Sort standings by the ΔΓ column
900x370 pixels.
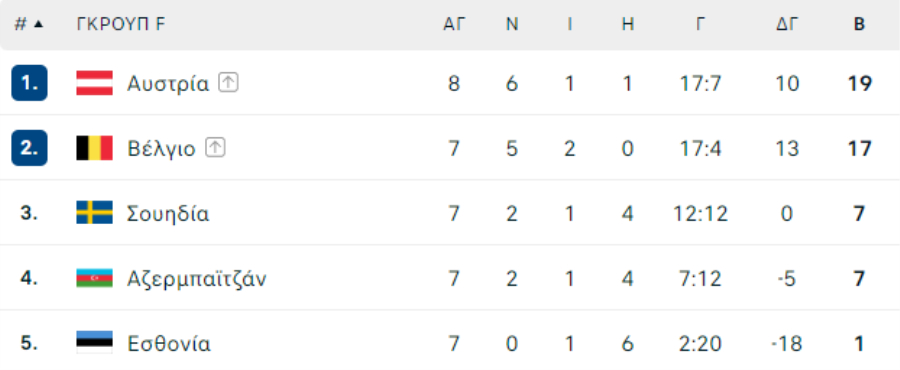(x=787, y=24)
